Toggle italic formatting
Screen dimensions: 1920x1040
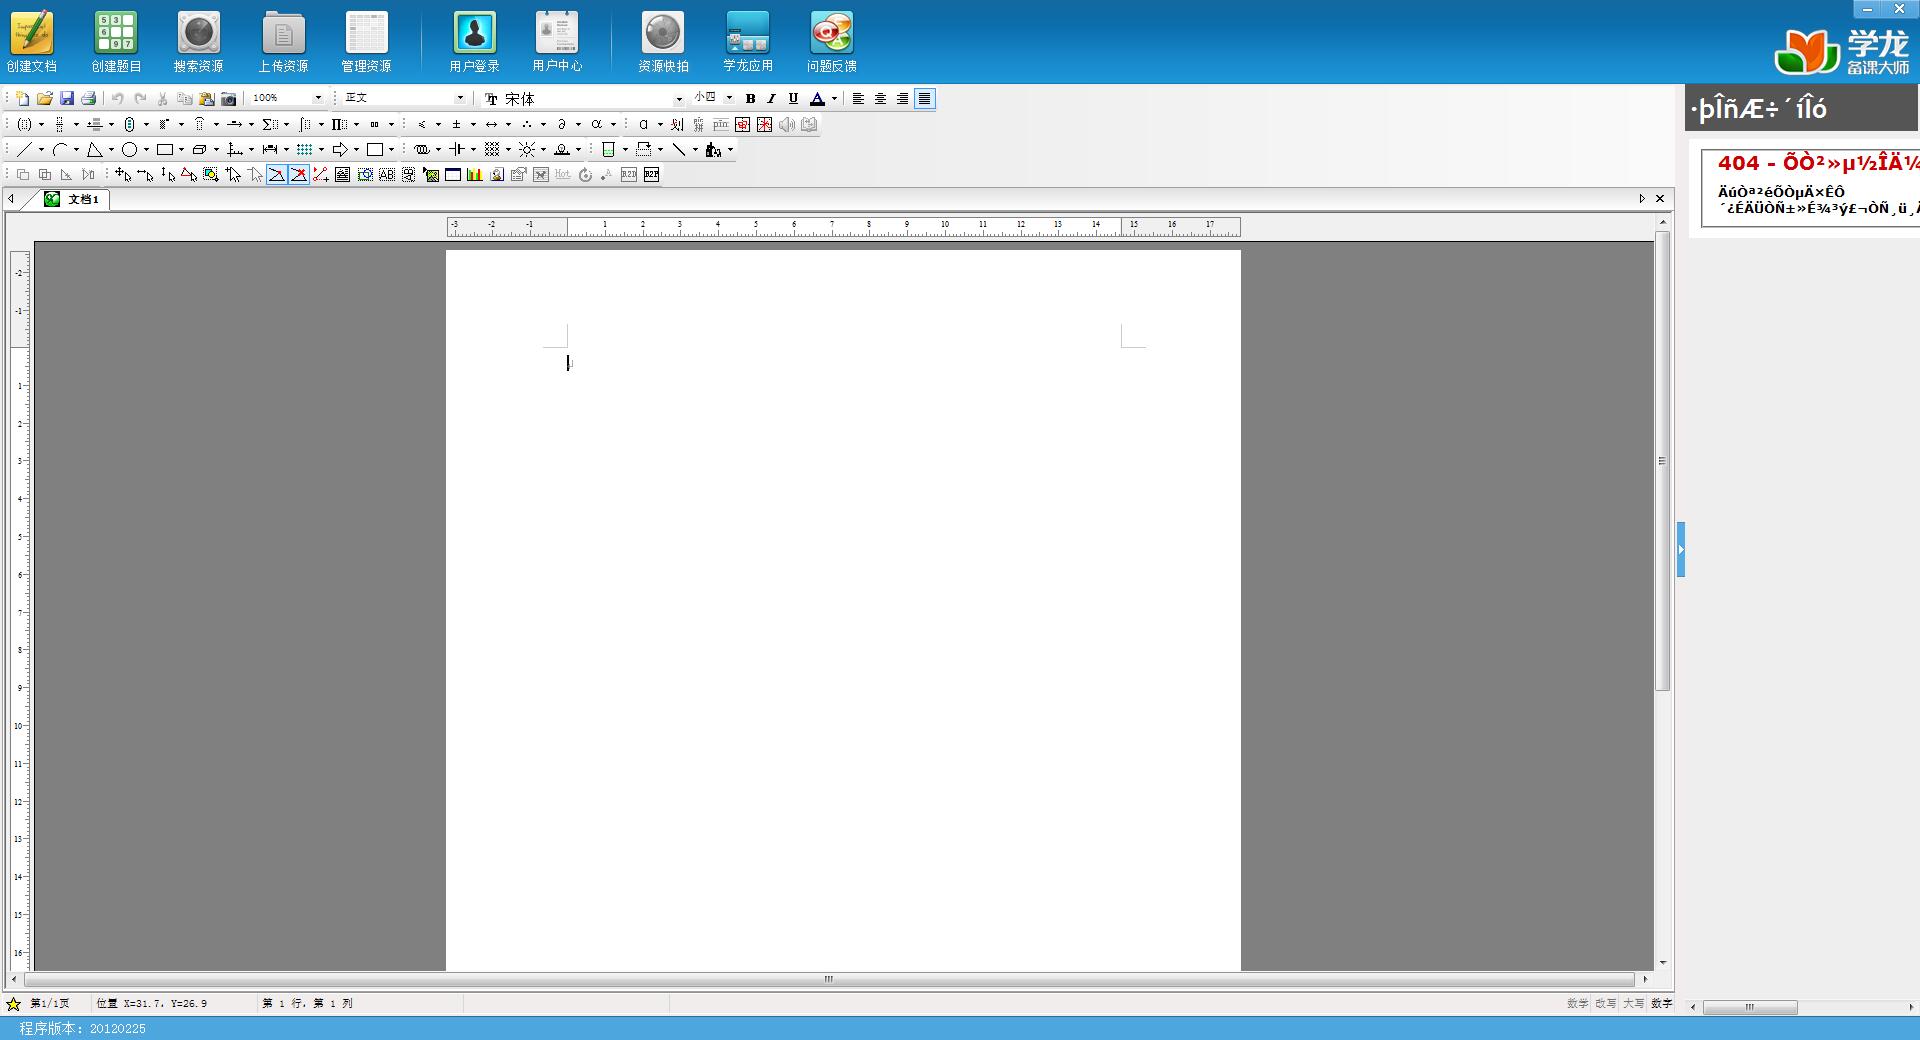(x=771, y=98)
